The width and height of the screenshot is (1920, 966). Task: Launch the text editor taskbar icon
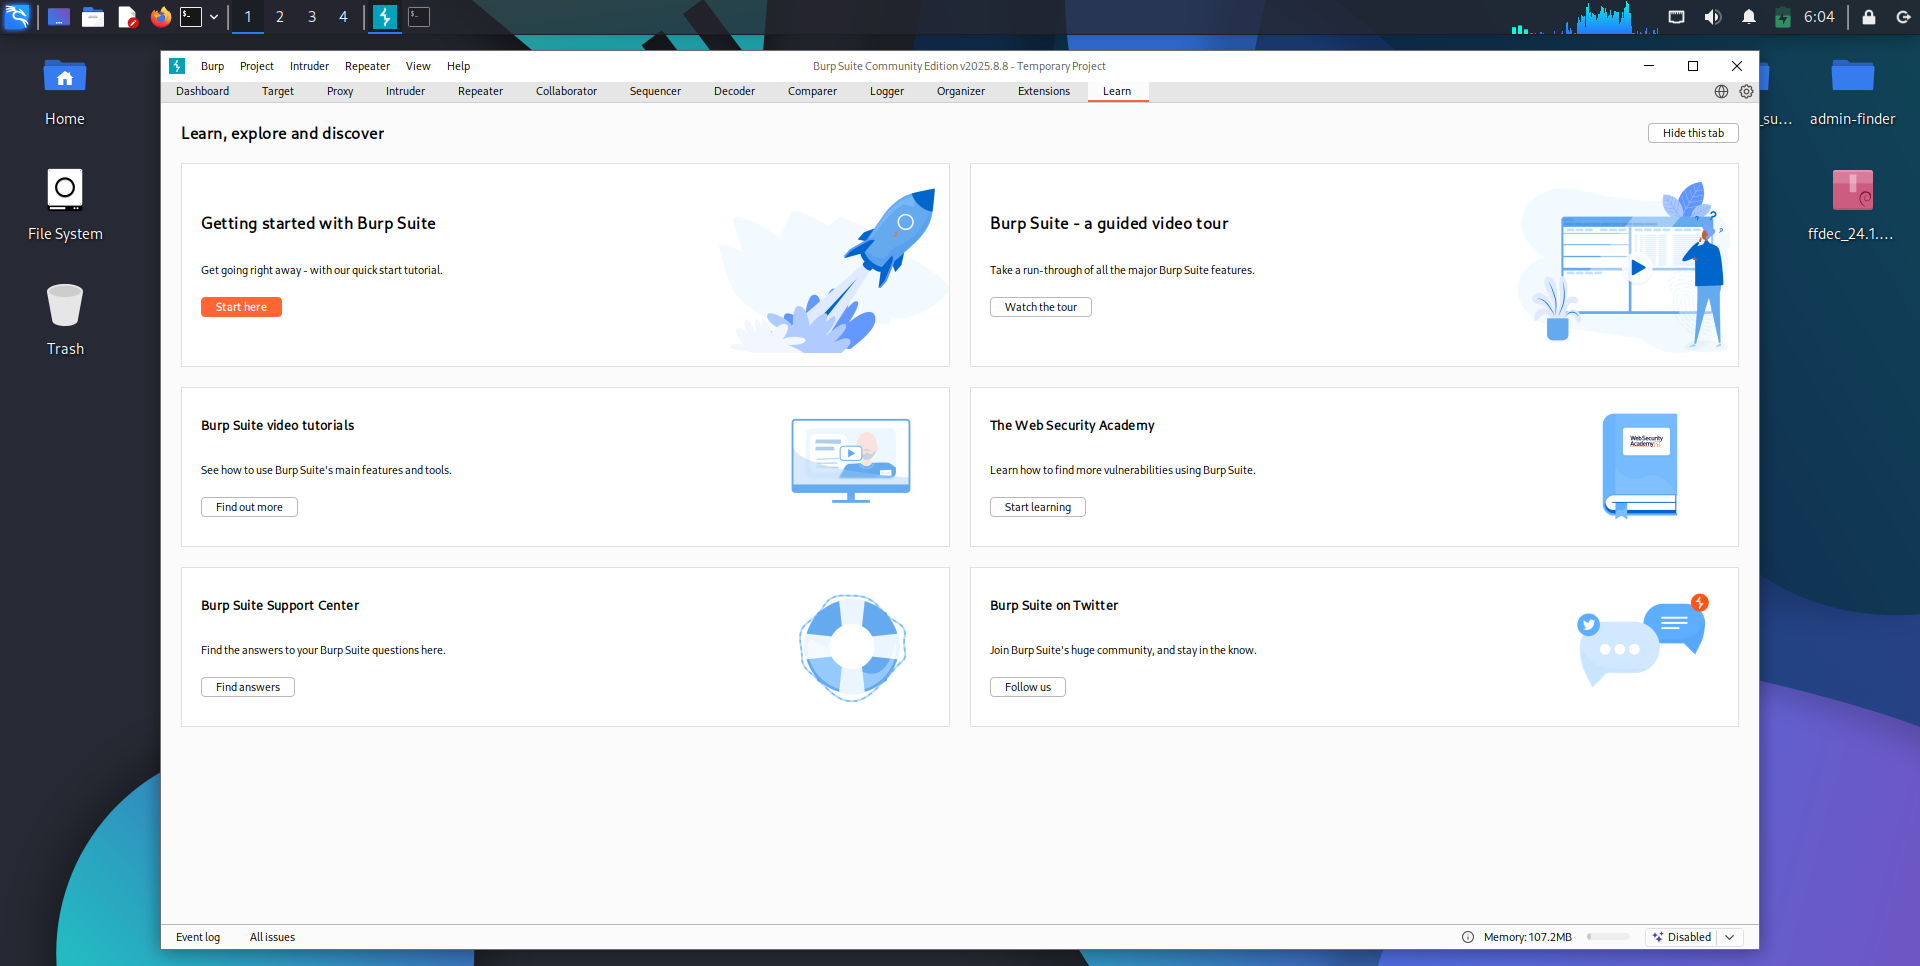[x=127, y=17]
